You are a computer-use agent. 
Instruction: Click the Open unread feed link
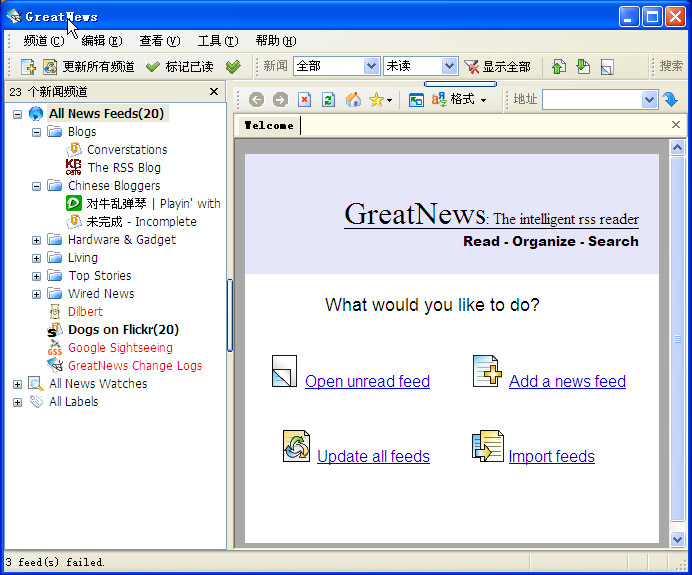coord(367,381)
